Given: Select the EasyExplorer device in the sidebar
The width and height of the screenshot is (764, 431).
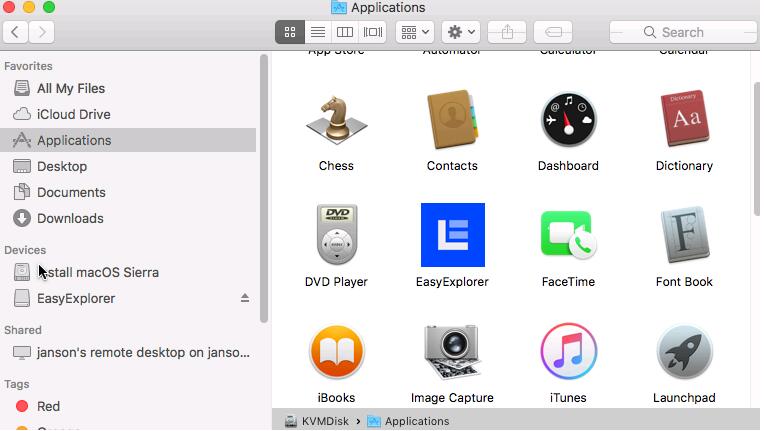Looking at the screenshot, I should 128,298.
